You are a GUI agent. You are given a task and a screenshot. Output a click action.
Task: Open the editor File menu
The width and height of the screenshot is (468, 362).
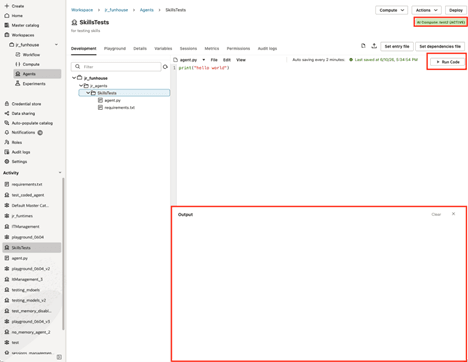[x=214, y=60]
